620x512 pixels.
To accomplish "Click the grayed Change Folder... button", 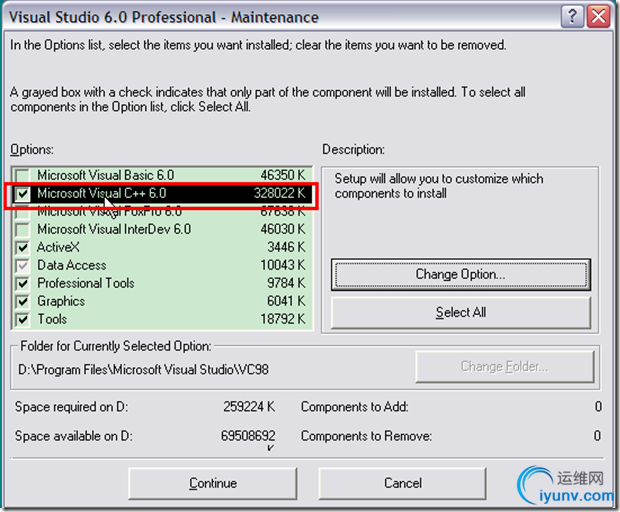I will 505,367.
